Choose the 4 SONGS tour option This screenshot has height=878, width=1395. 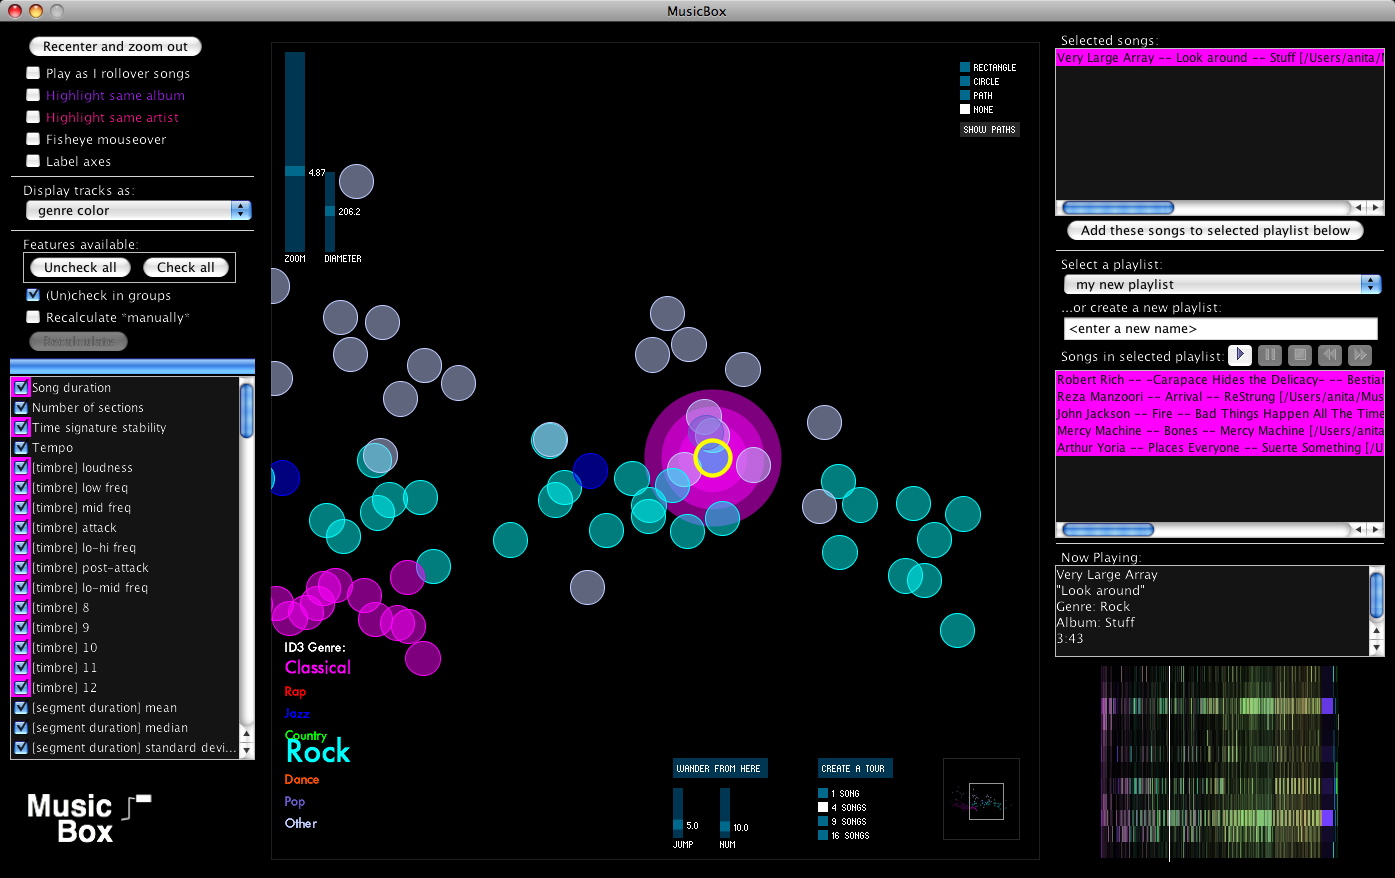point(823,807)
